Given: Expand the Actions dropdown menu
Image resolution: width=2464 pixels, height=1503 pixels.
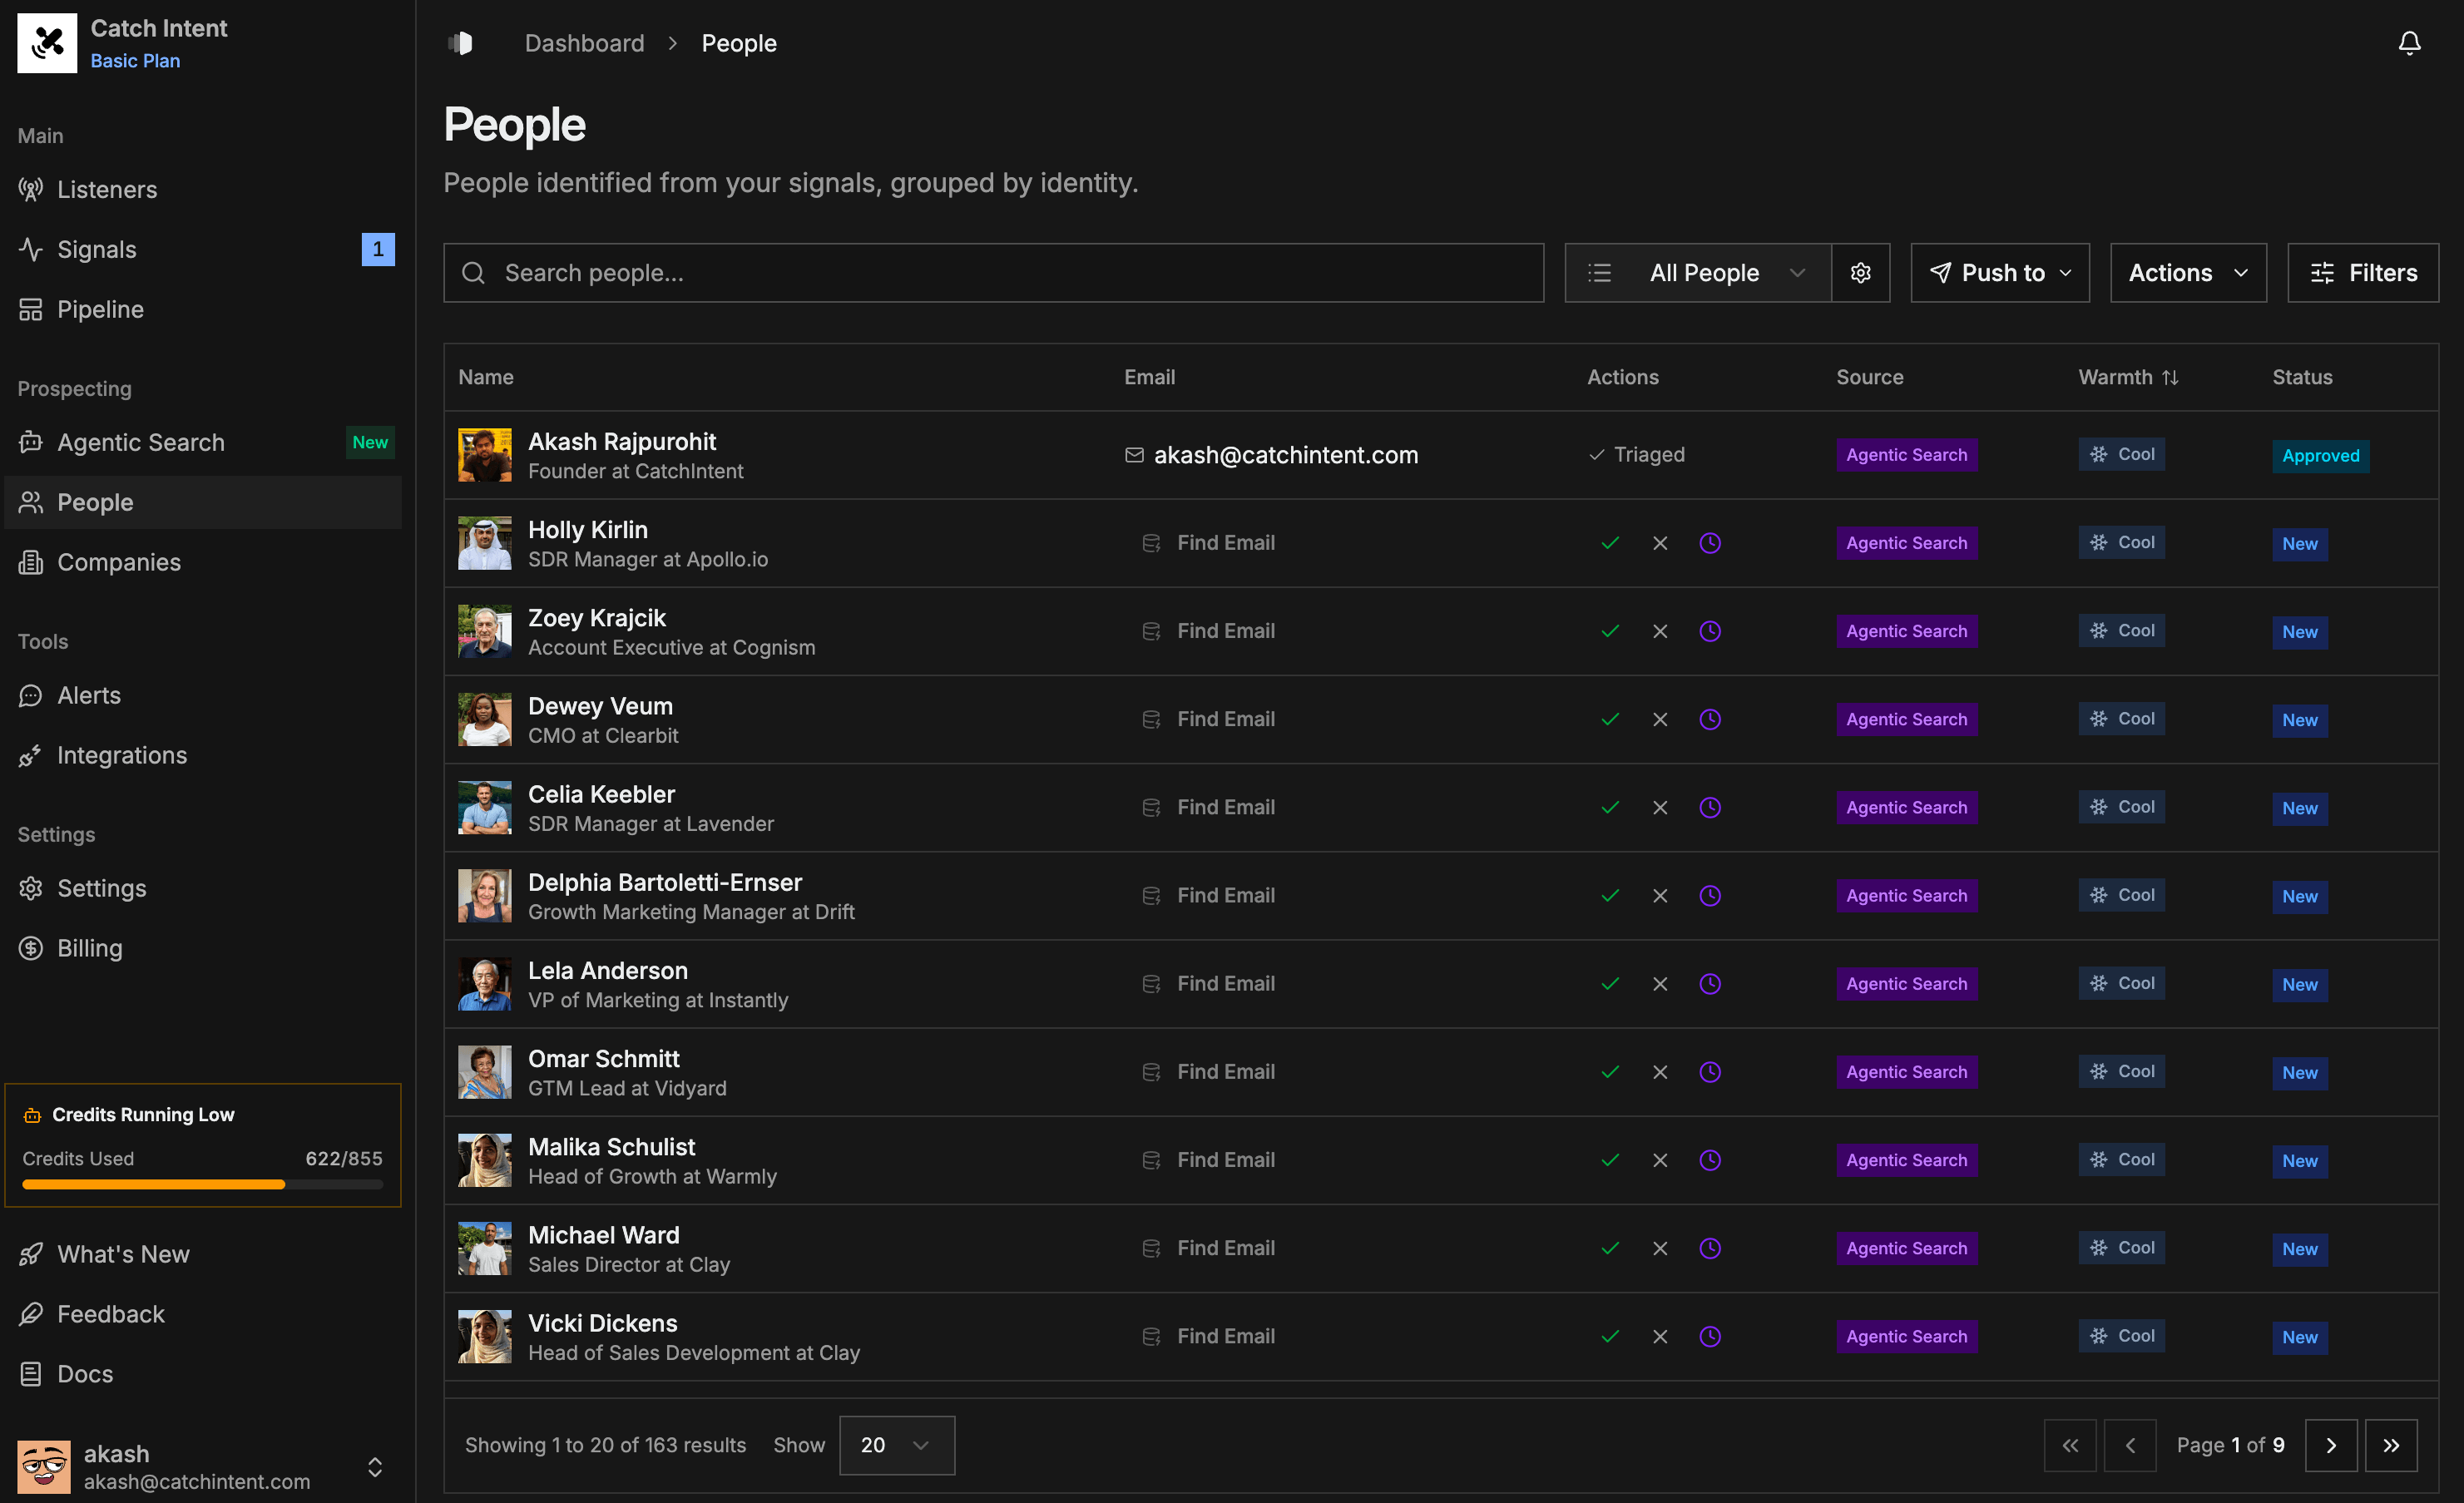Looking at the screenshot, I should point(2187,273).
